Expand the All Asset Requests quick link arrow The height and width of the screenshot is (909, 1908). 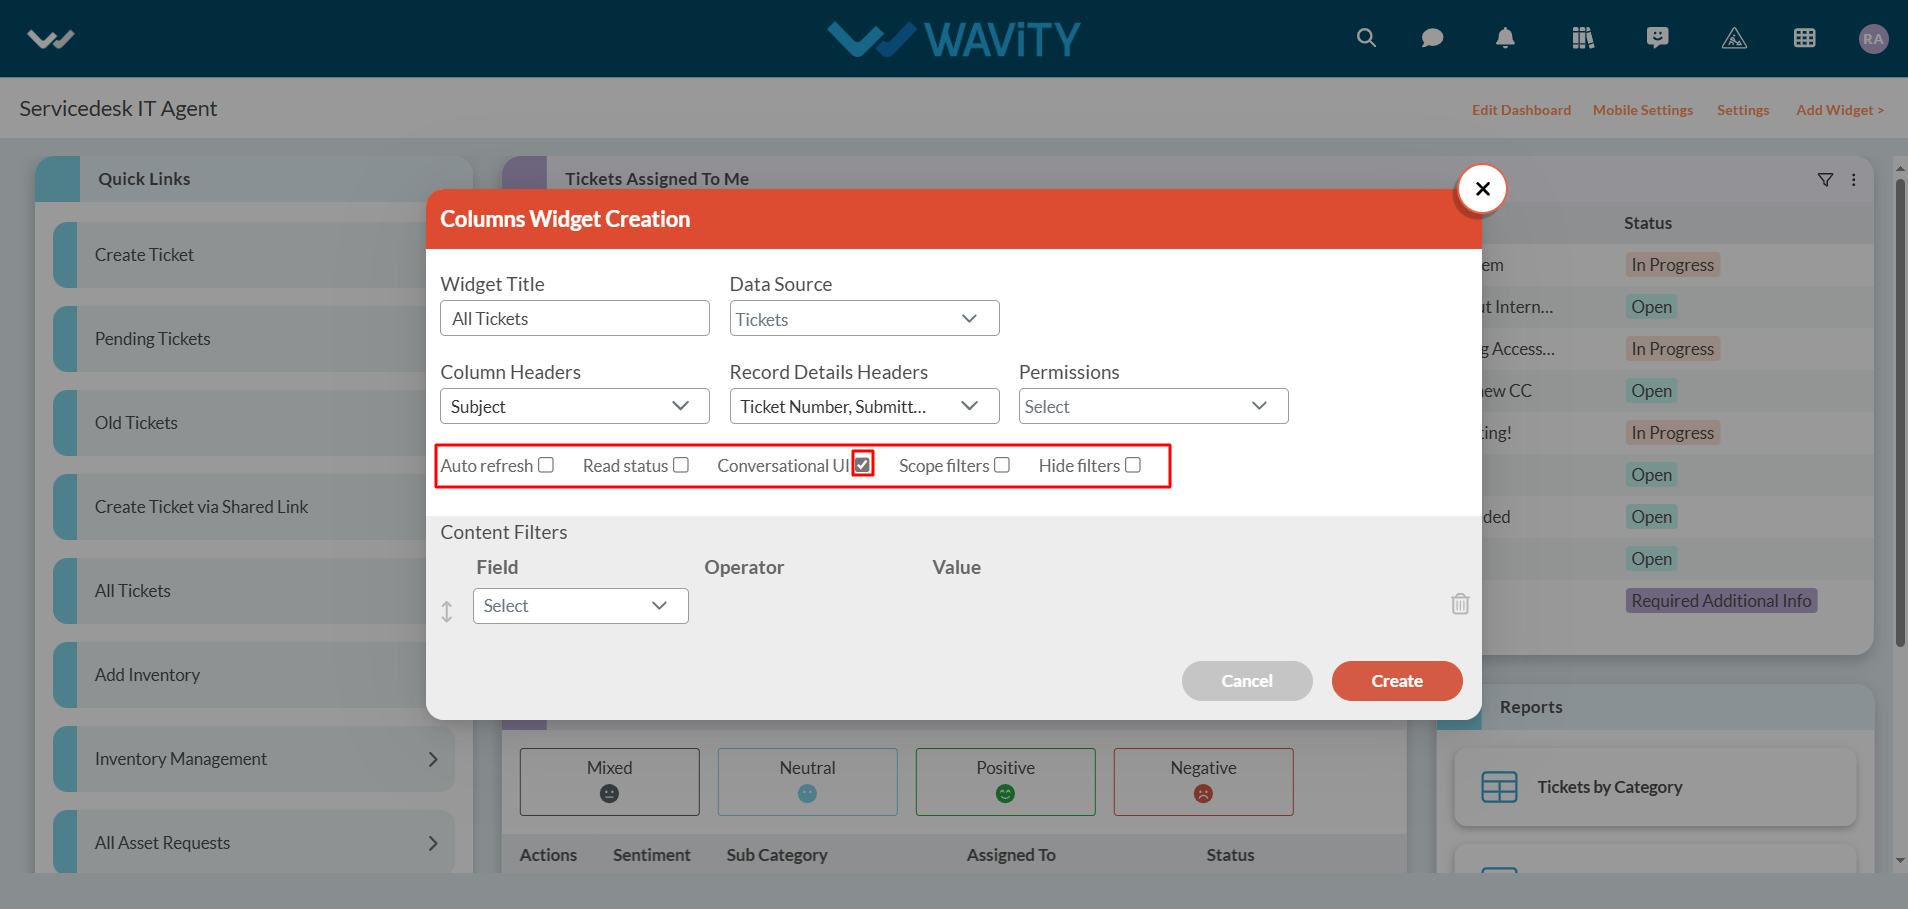pos(433,843)
